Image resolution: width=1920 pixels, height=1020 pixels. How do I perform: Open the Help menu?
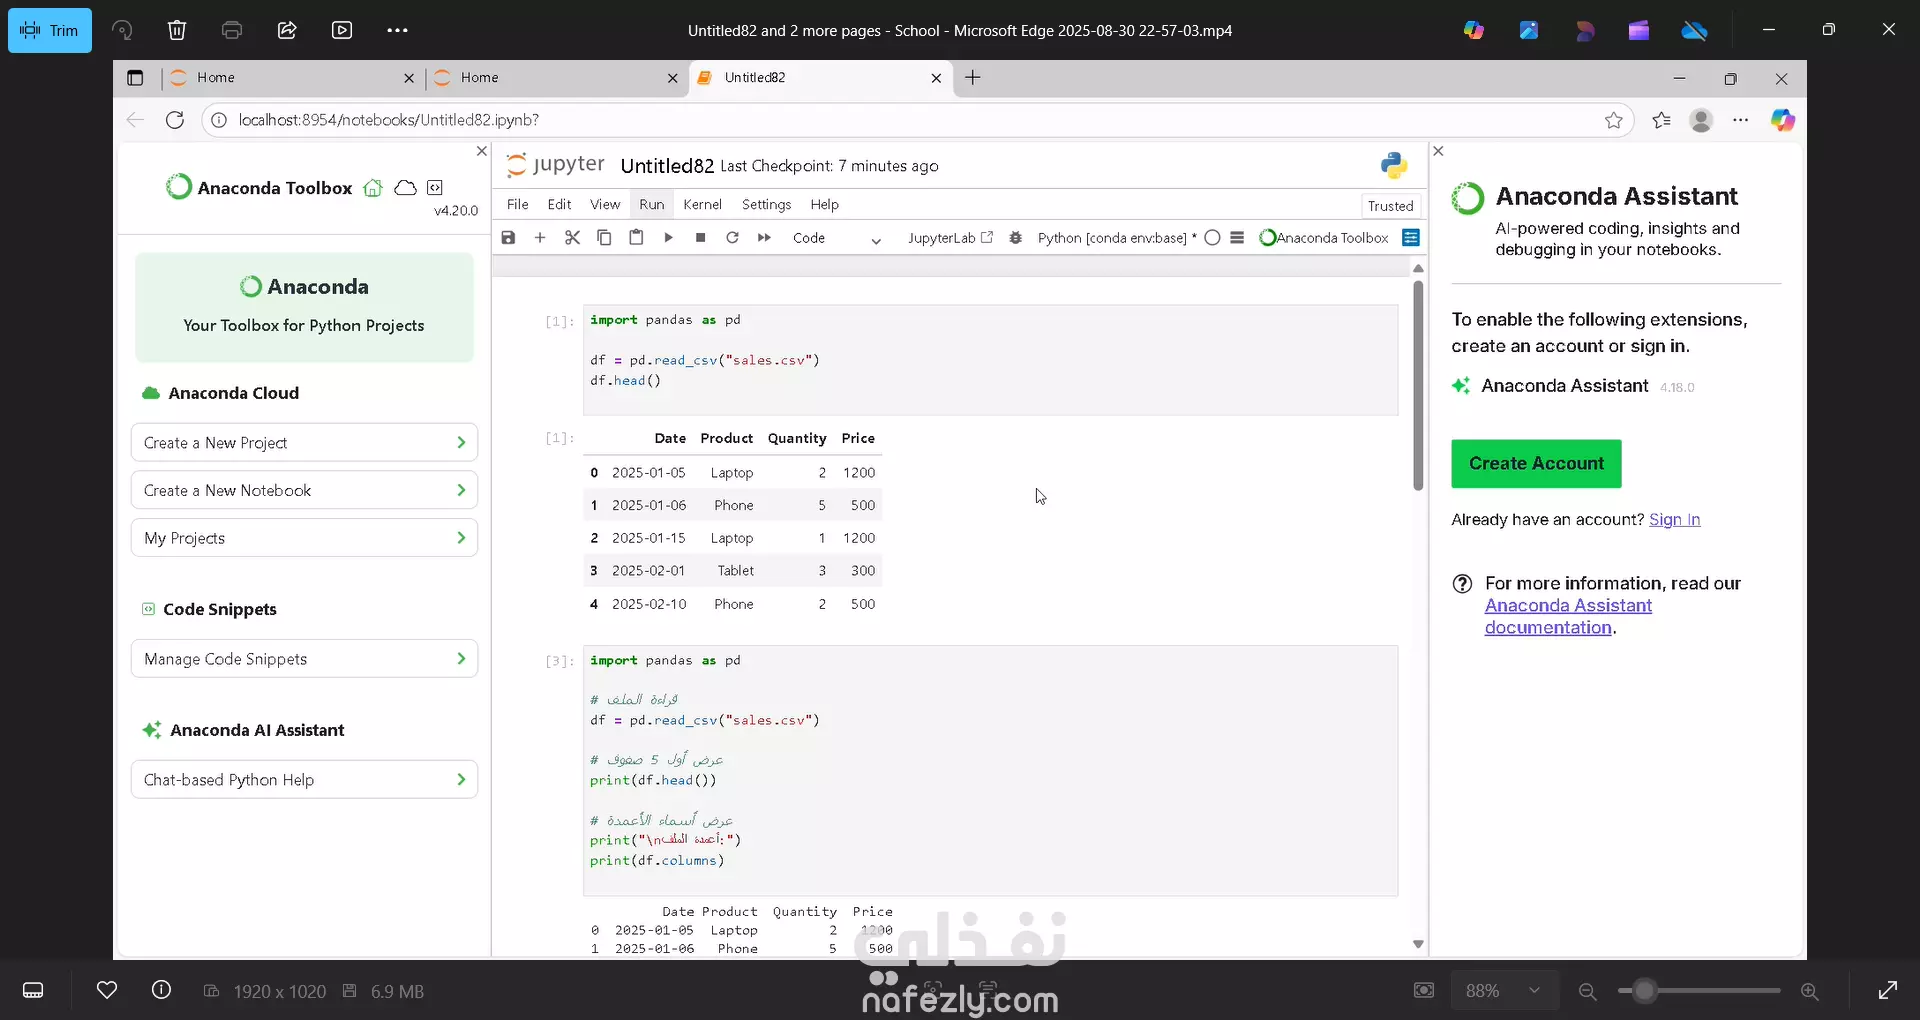point(824,204)
